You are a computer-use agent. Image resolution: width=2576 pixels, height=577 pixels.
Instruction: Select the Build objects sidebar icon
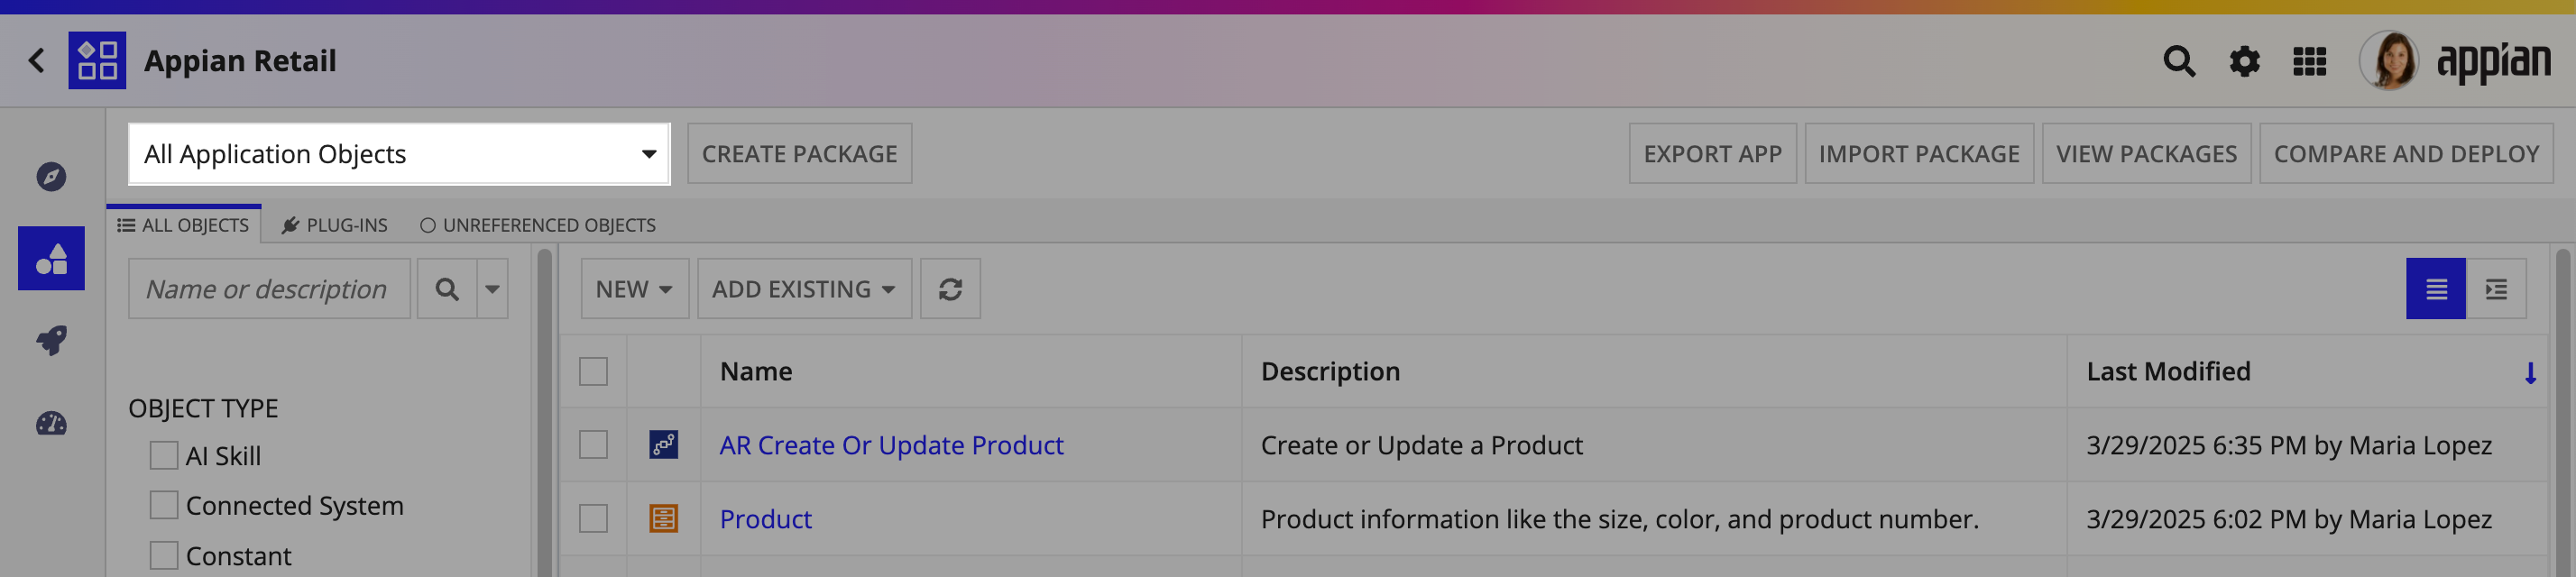pos(51,259)
